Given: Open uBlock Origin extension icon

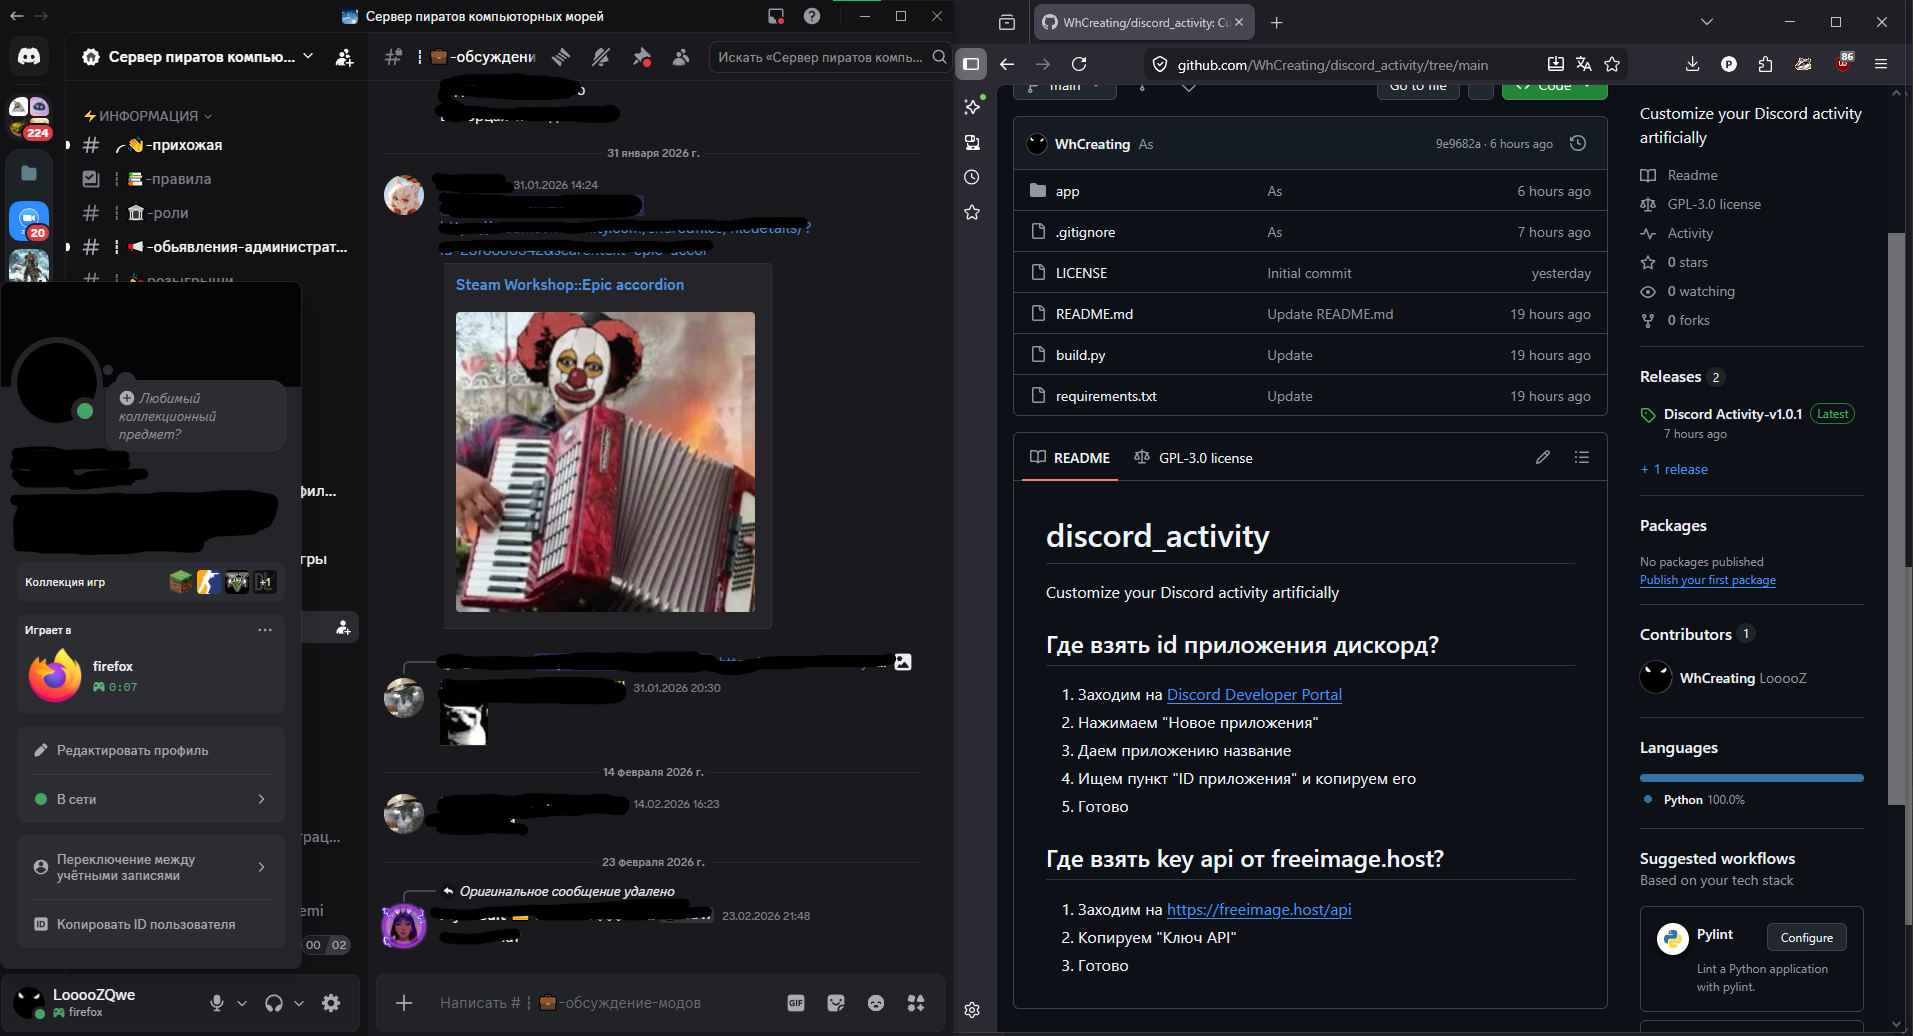Looking at the screenshot, I should coord(1844,62).
